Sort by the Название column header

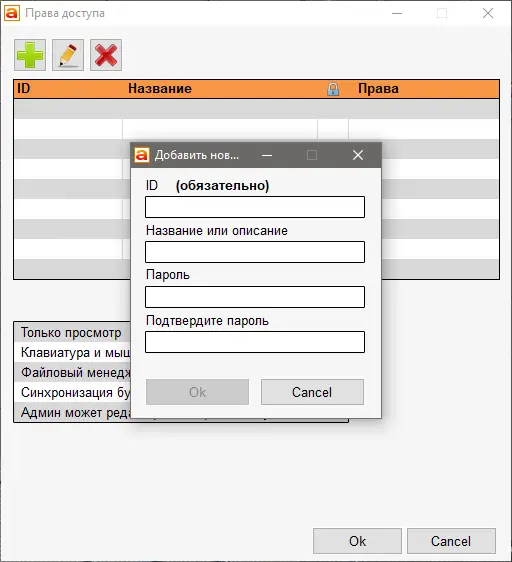(160, 89)
